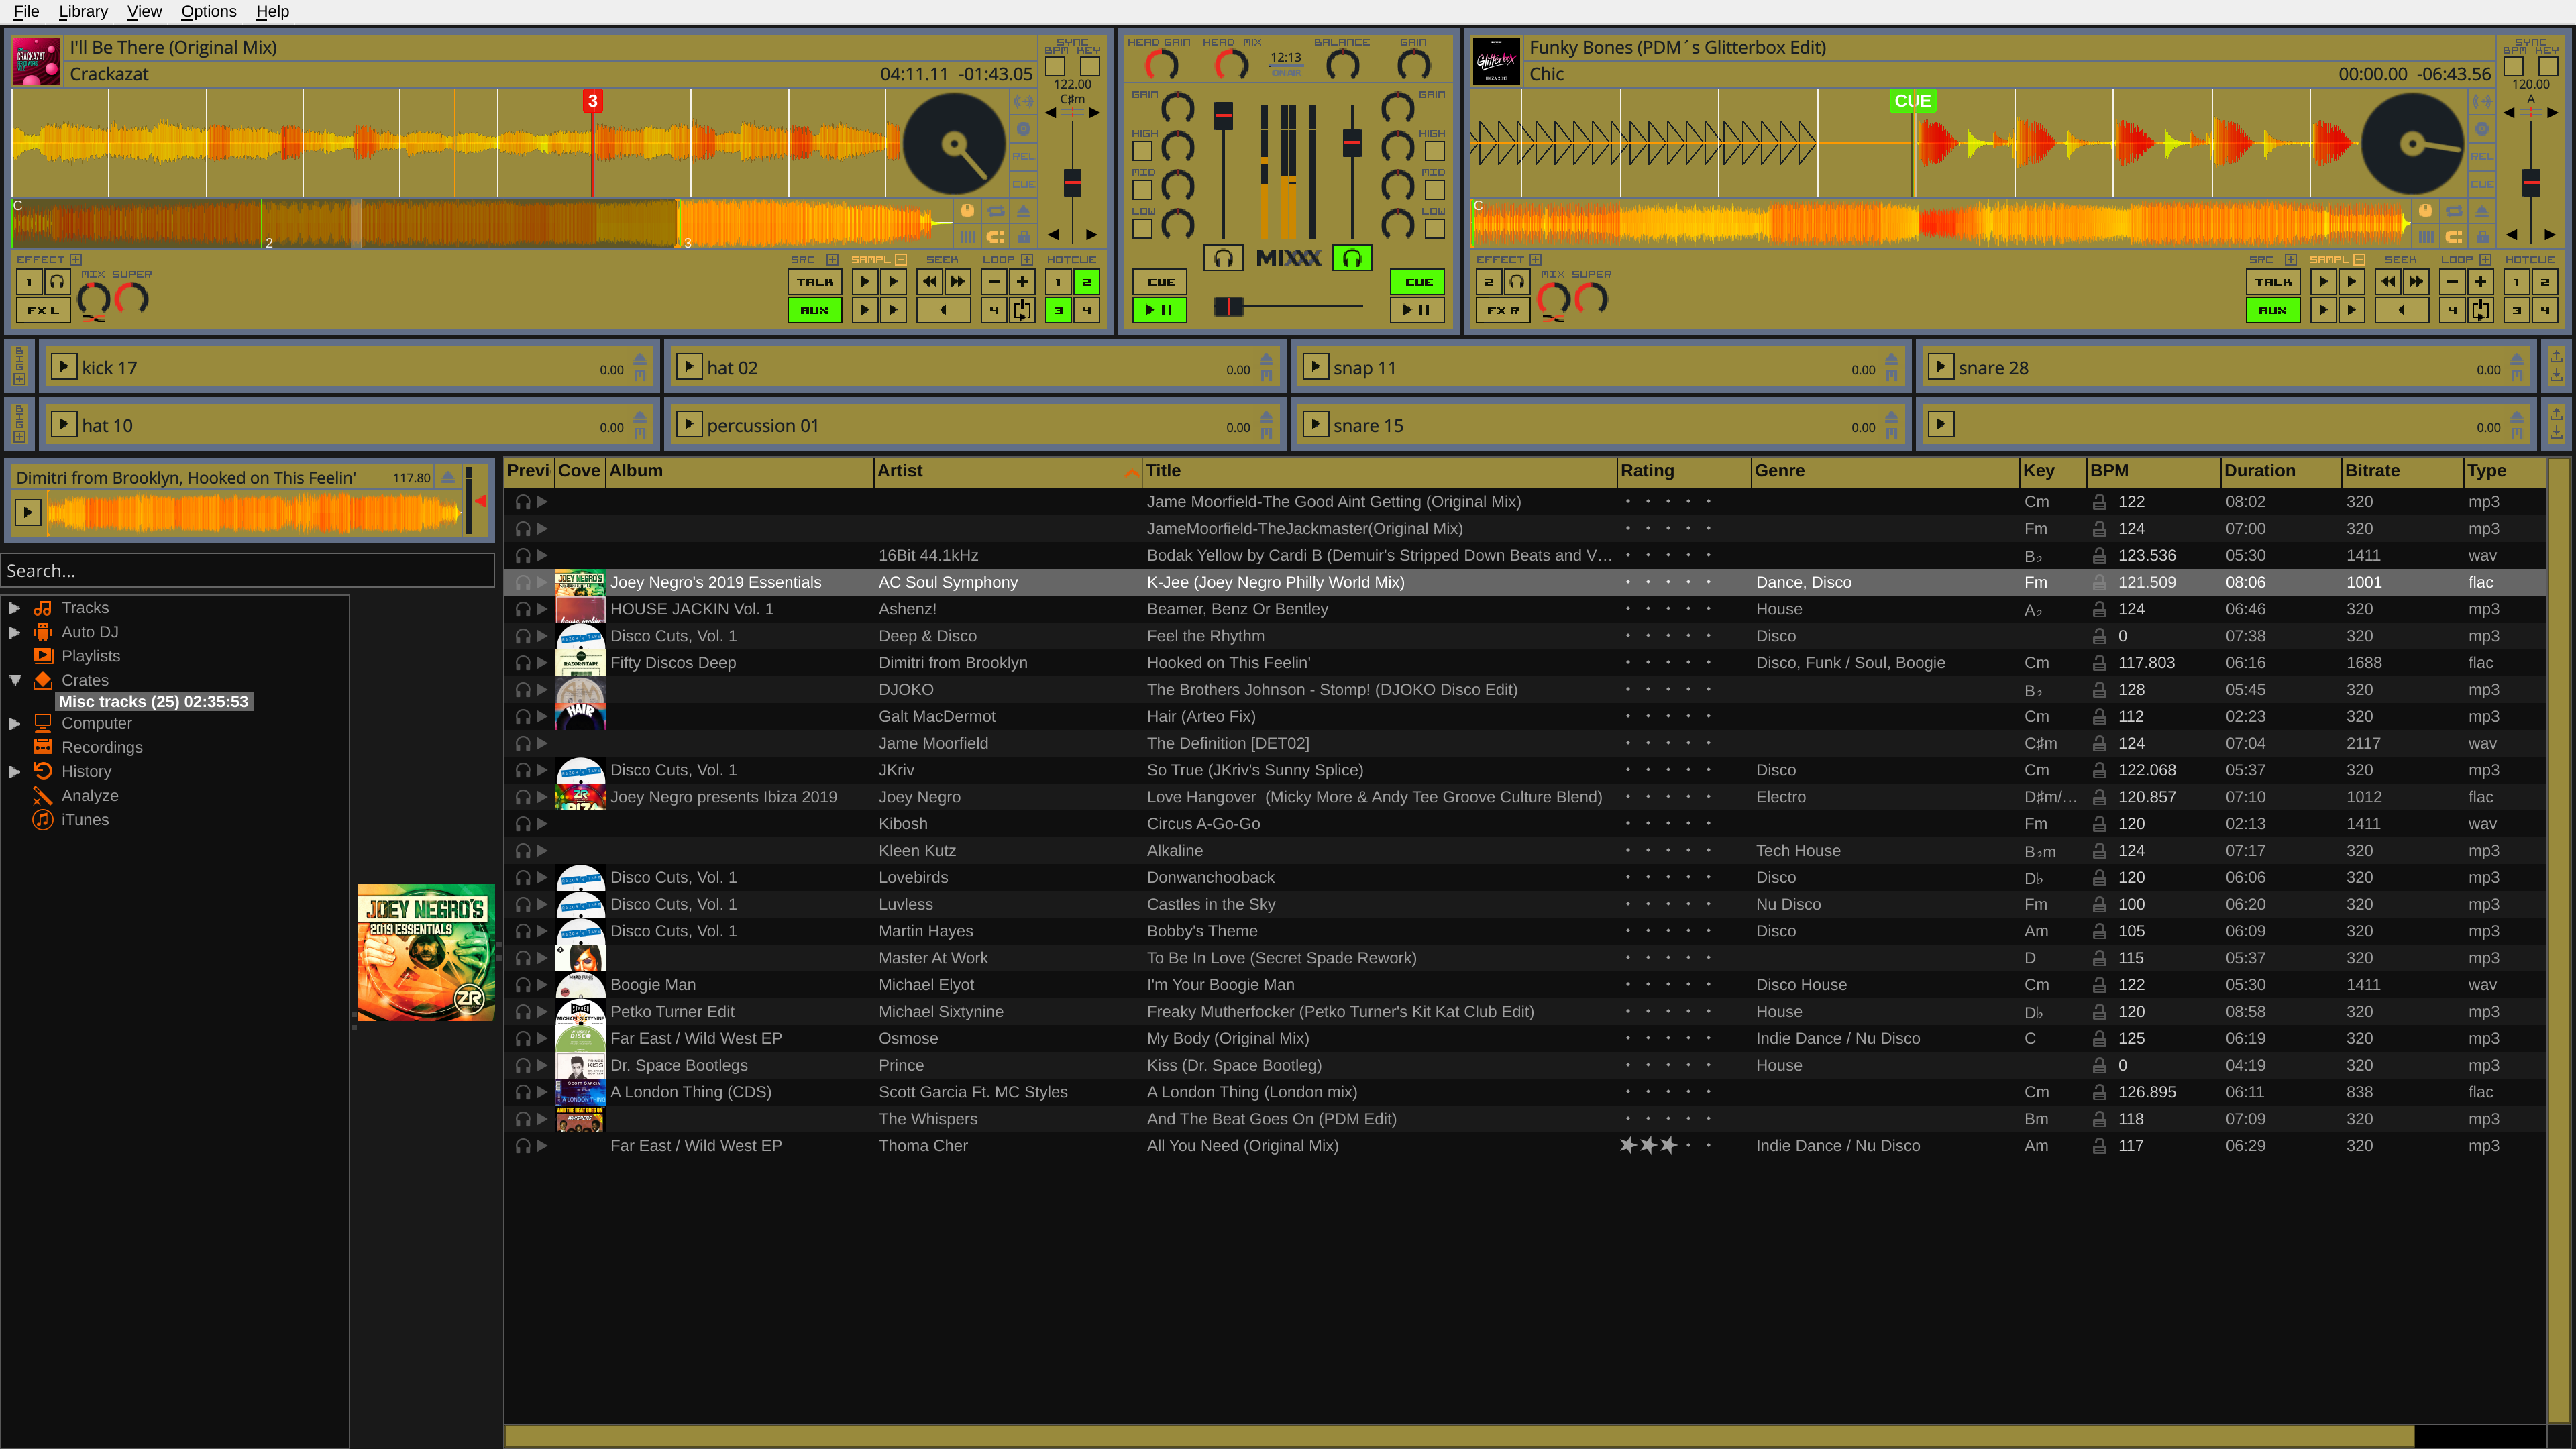Activate hotcue 2 on deck 1
This screenshot has height=1449, width=2576.
(1086, 282)
